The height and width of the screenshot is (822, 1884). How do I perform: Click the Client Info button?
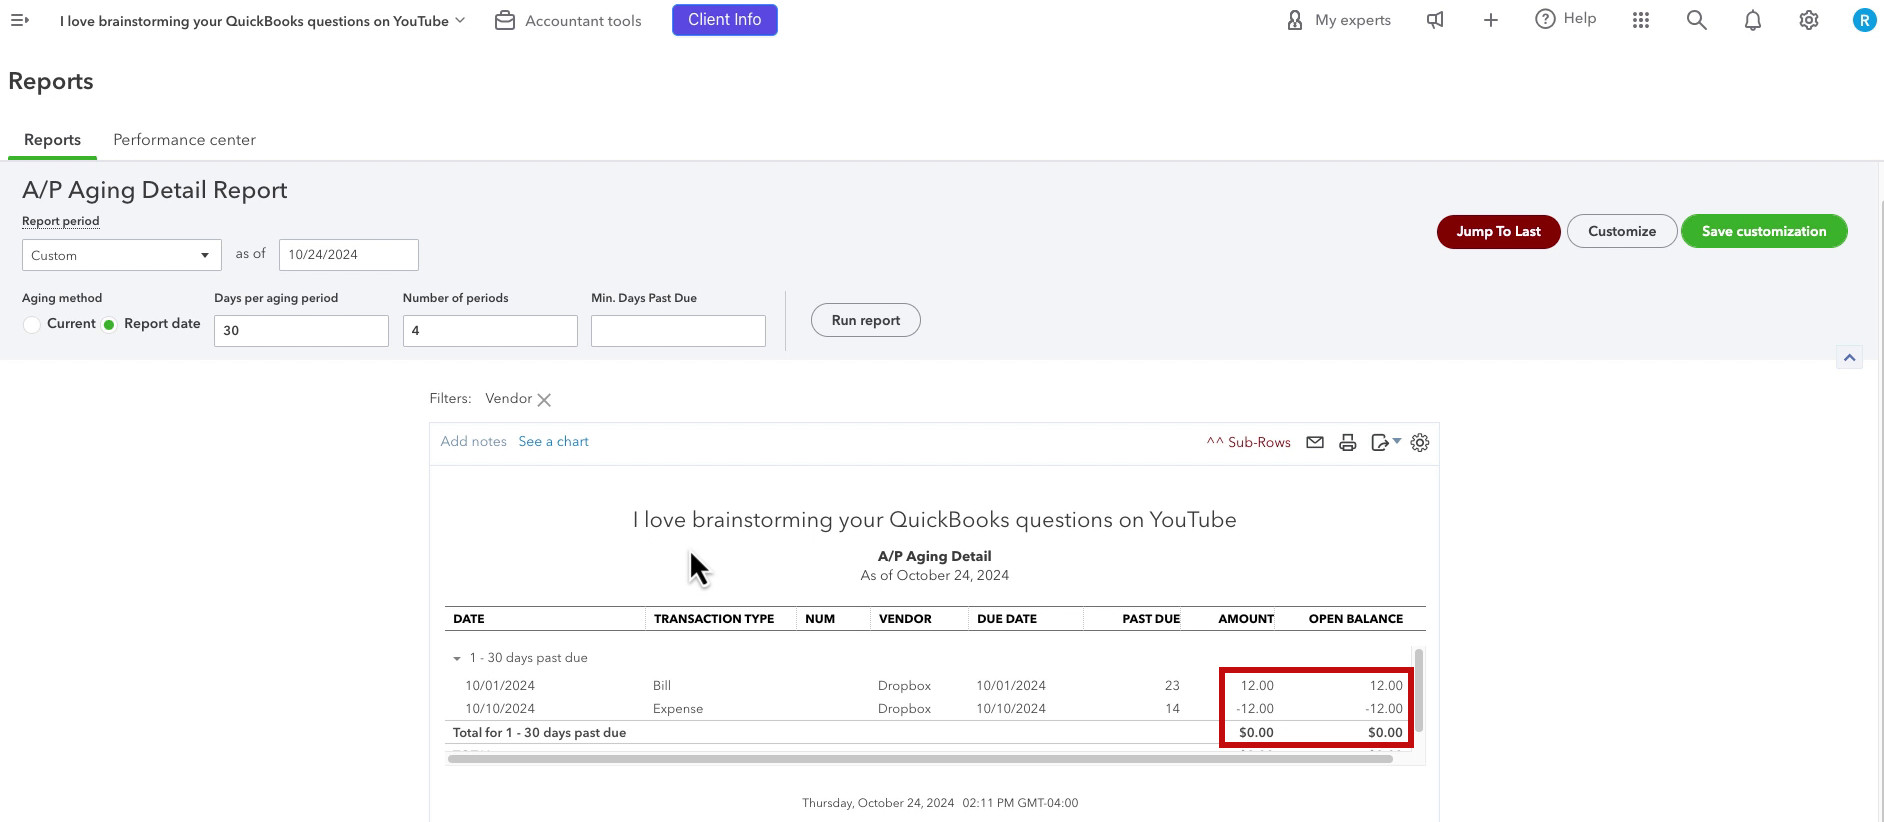(724, 20)
